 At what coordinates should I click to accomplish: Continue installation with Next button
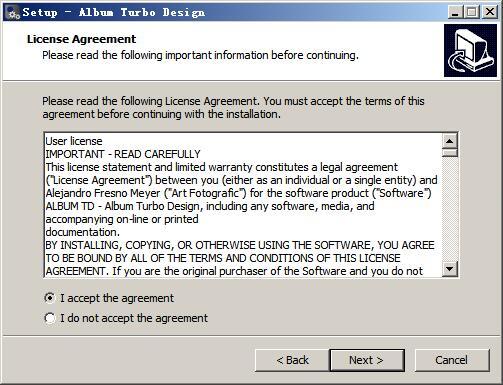[x=367, y=360]
